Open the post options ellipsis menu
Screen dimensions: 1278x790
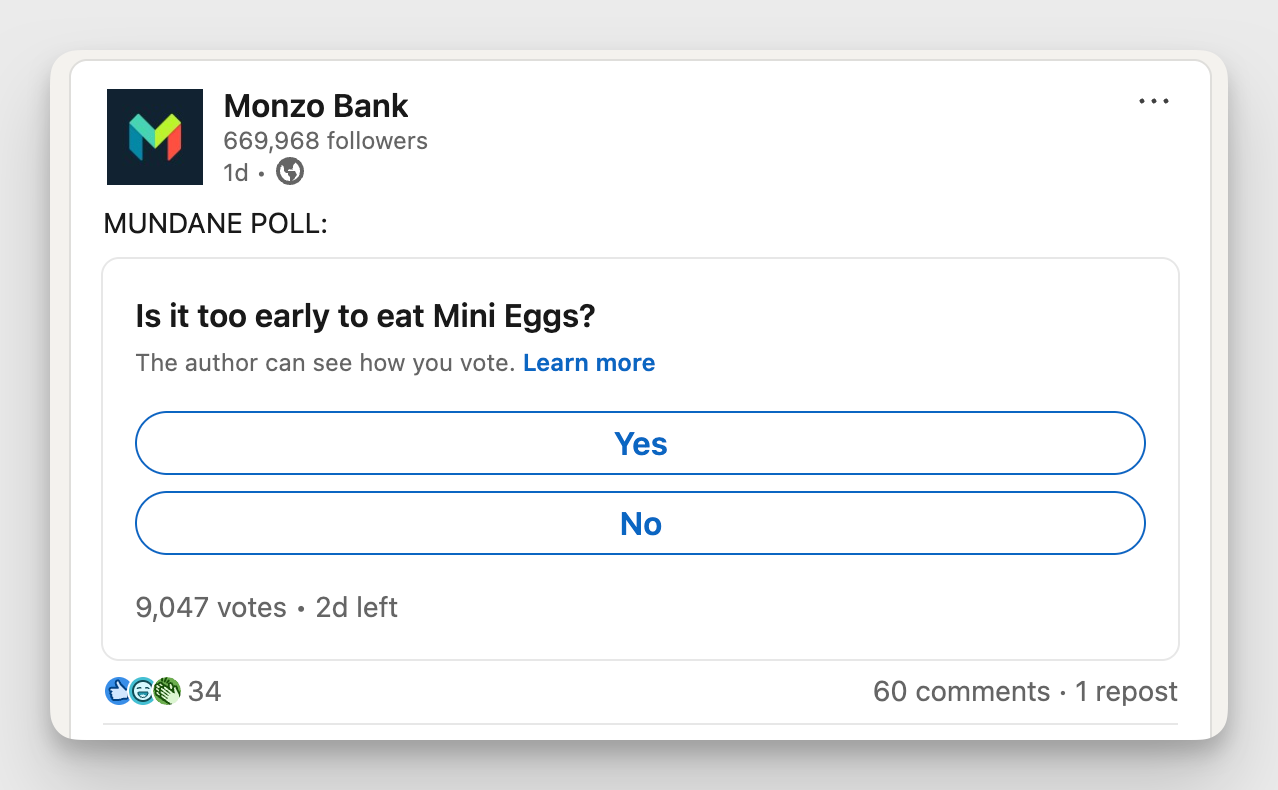tap(1154, 100)
